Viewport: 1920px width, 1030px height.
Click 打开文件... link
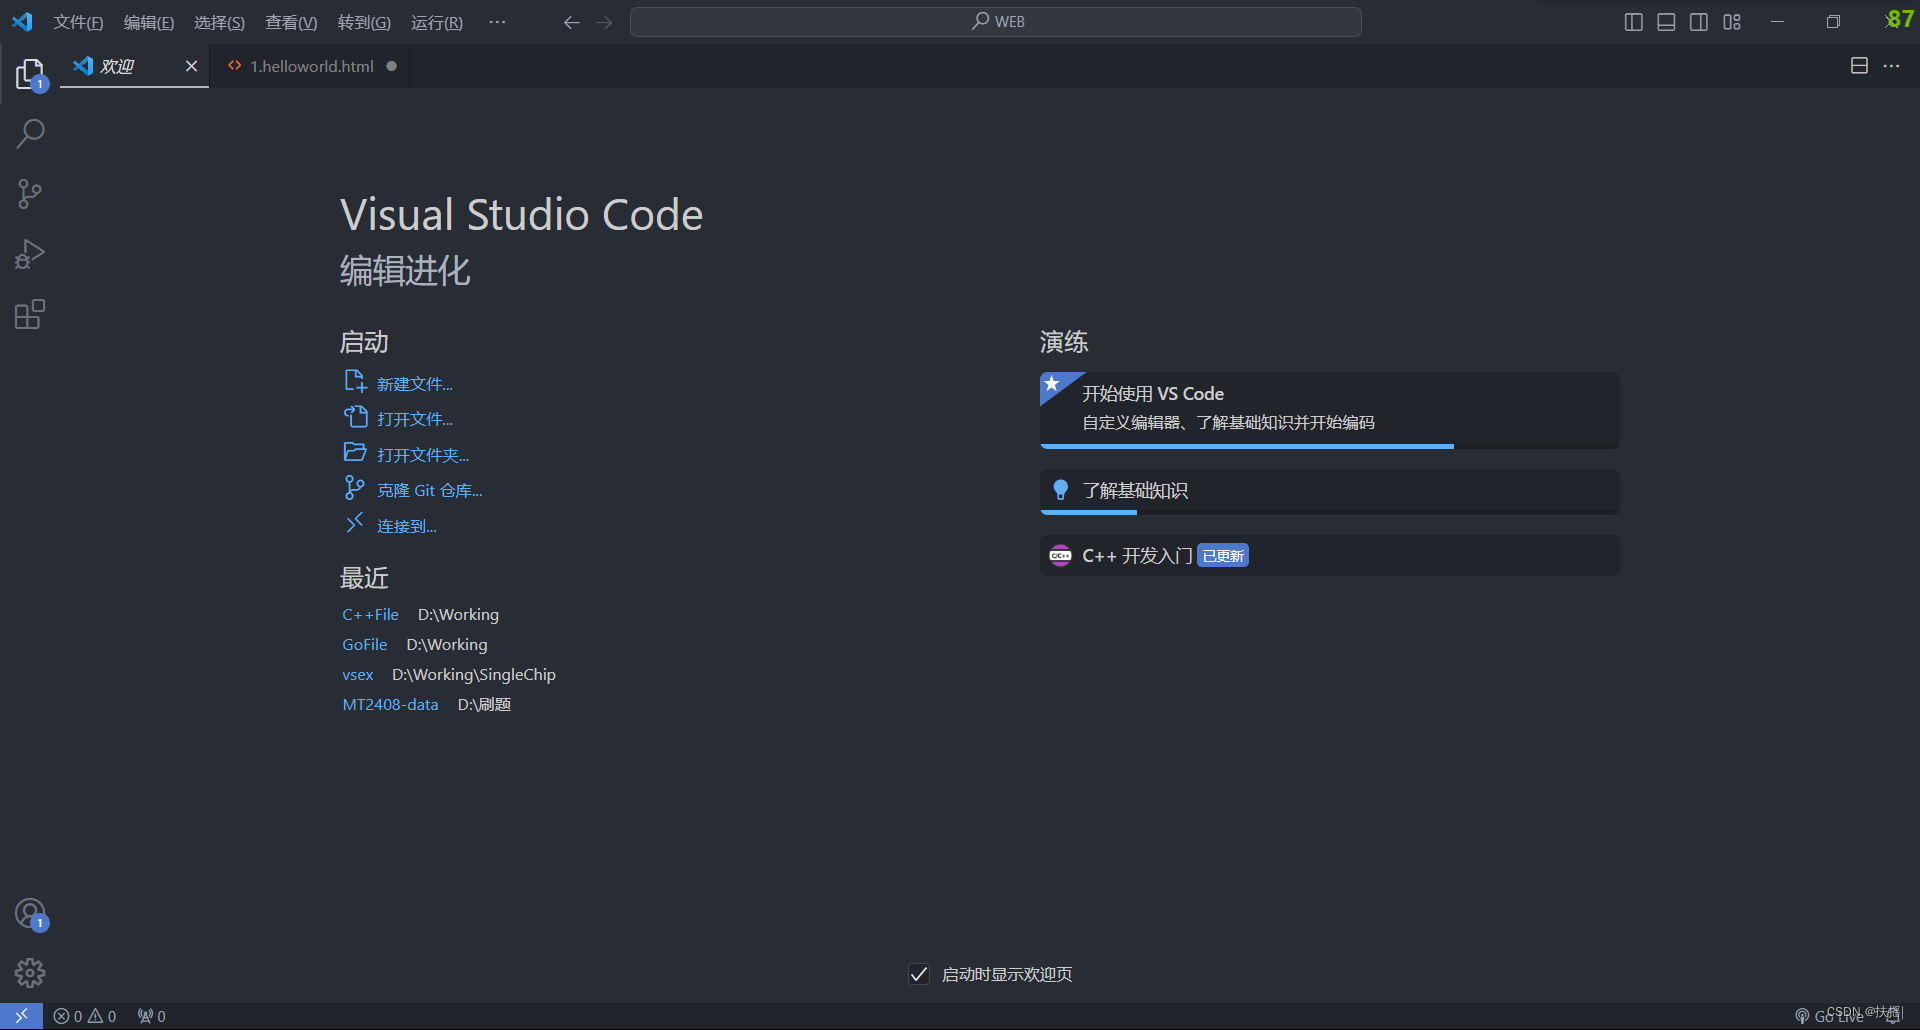pos(415,419)
